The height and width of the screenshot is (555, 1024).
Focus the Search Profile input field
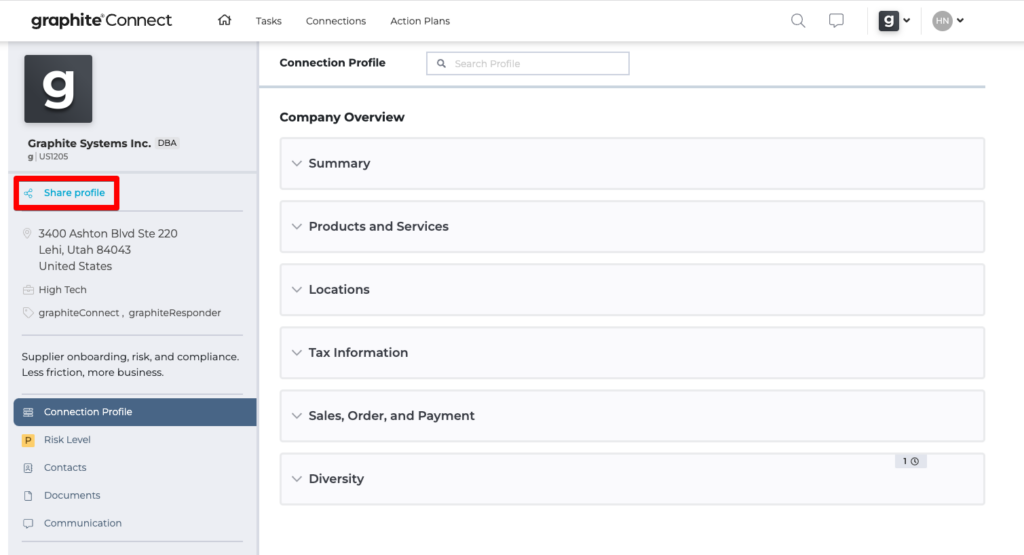pyautogui.click(x=528, y=63)
